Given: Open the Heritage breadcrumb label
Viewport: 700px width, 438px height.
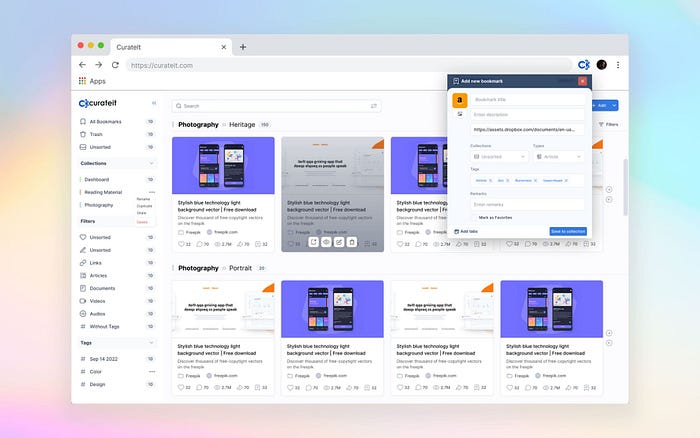Looking at the screenshot, I should tap(242, 125).
